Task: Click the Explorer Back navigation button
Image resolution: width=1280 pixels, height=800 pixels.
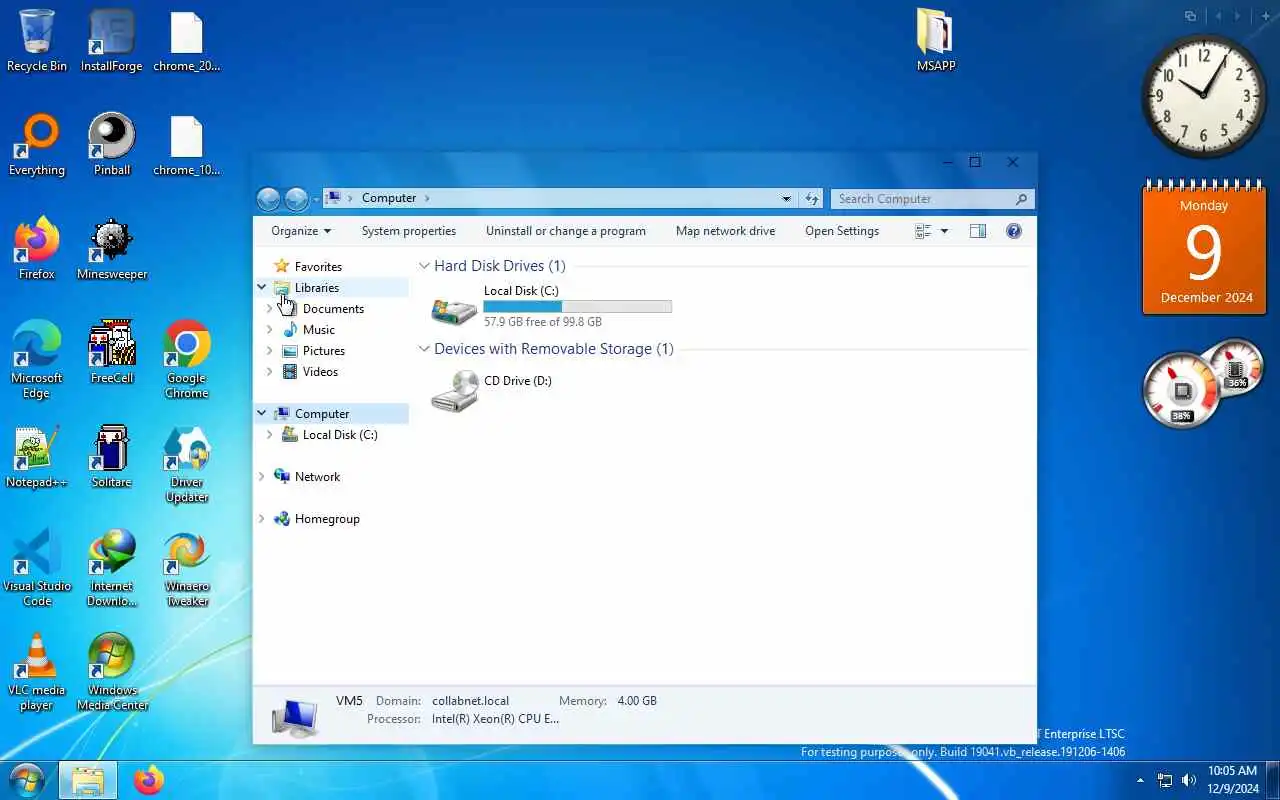Action: 268,199
